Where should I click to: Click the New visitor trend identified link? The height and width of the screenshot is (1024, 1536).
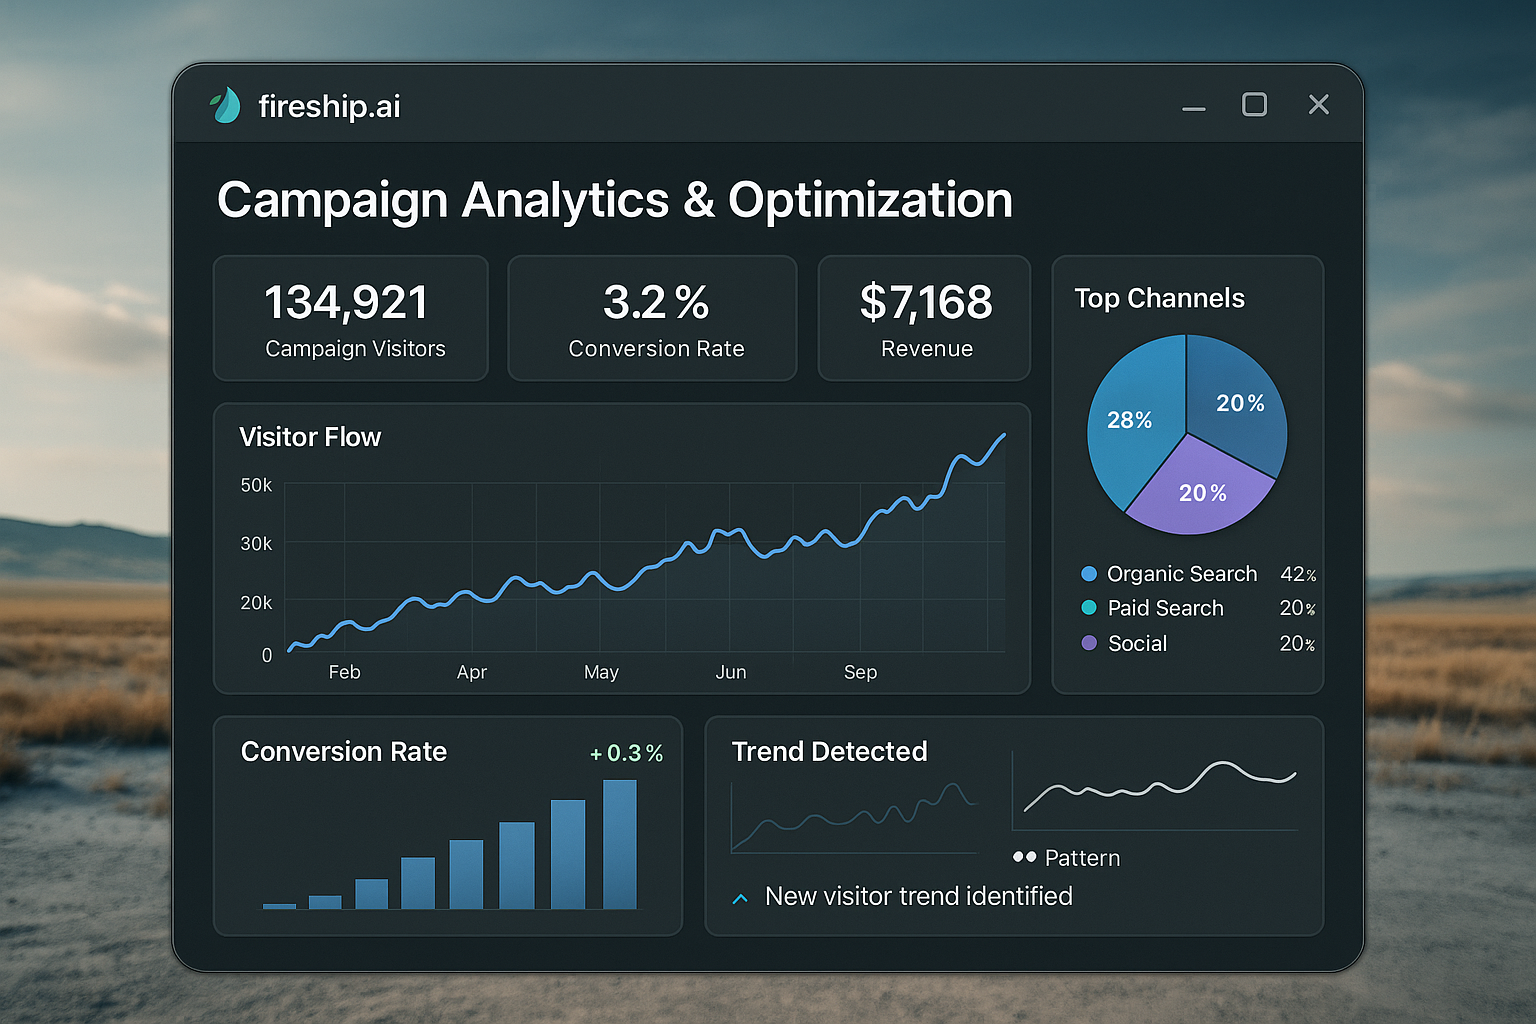(918, 897)
